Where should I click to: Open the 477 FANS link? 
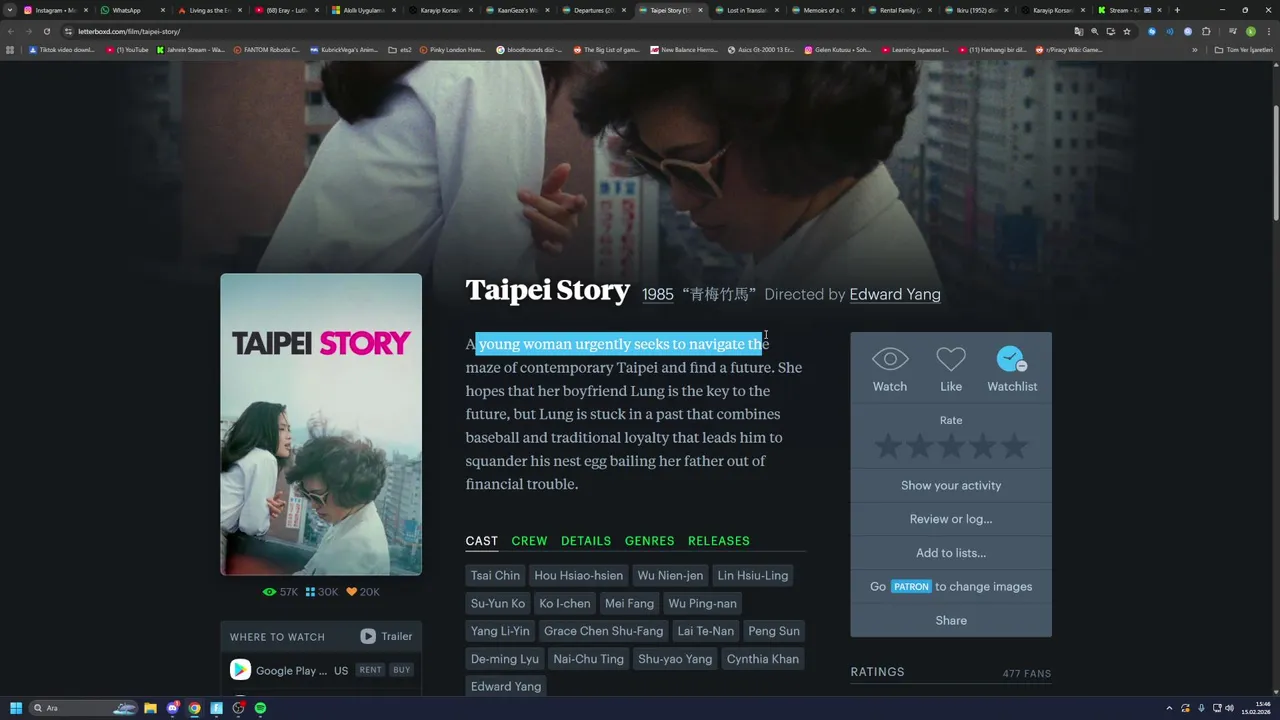(x=1027, y=674)
